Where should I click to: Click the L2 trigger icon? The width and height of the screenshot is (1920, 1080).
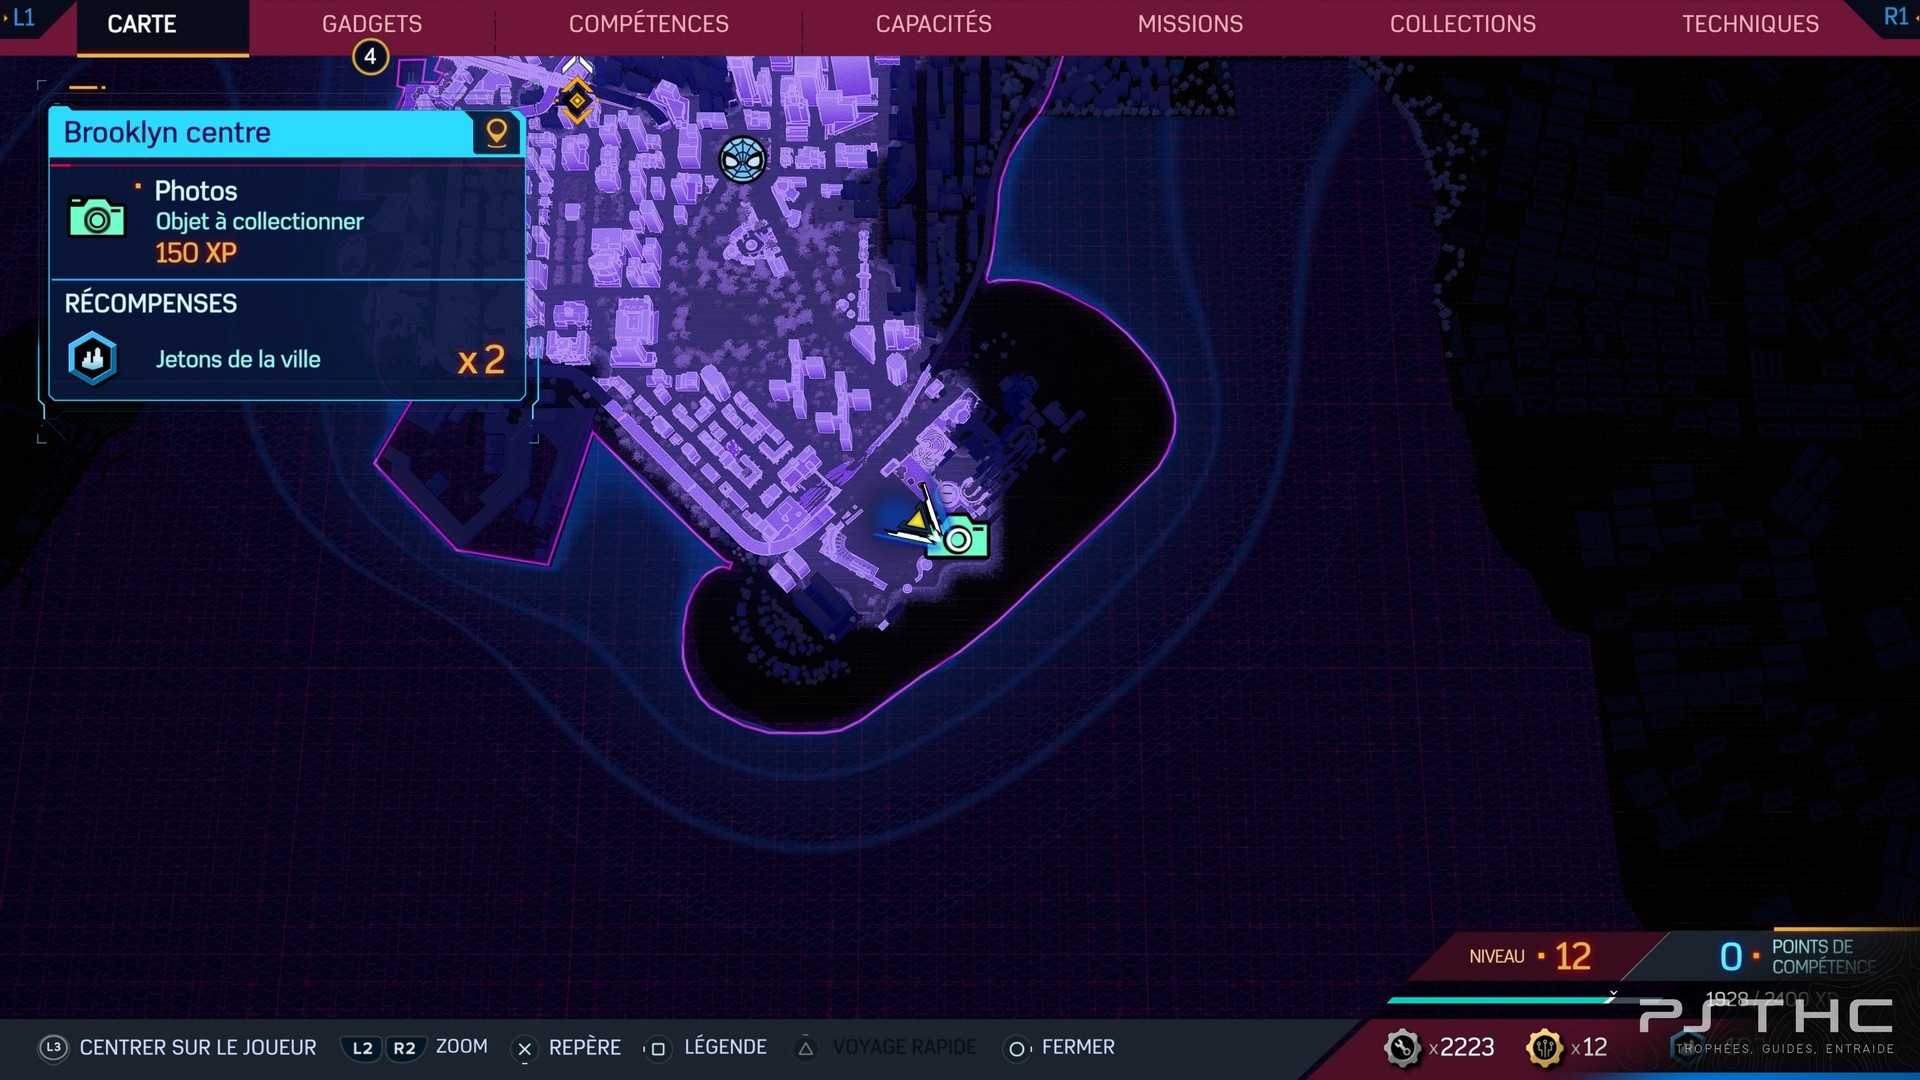(362, 1048)
